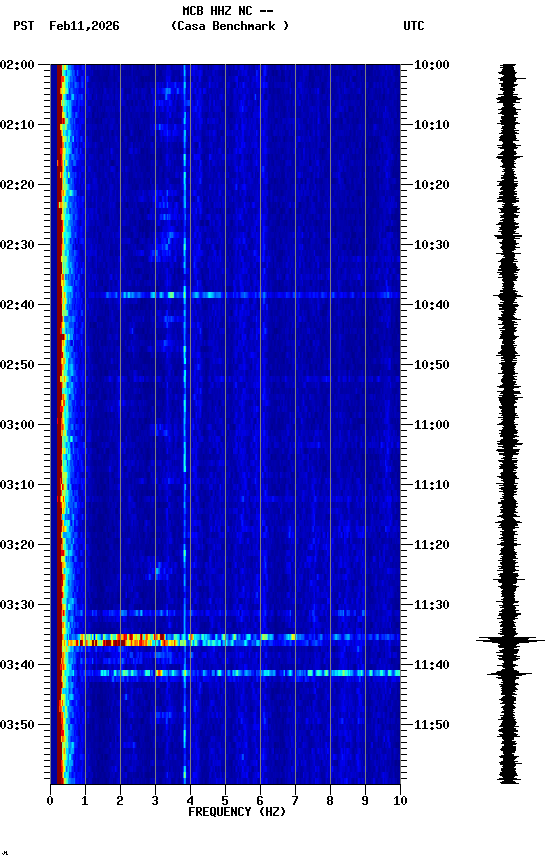Click the 11:00 UTC time label
The image size is (552, 864).
coord(432,425)
